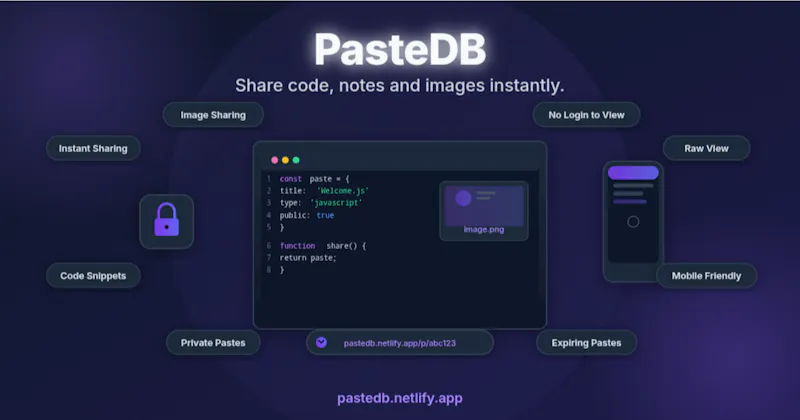
Task: Select the Private Pastes pill
Action: tap(213, 342)
